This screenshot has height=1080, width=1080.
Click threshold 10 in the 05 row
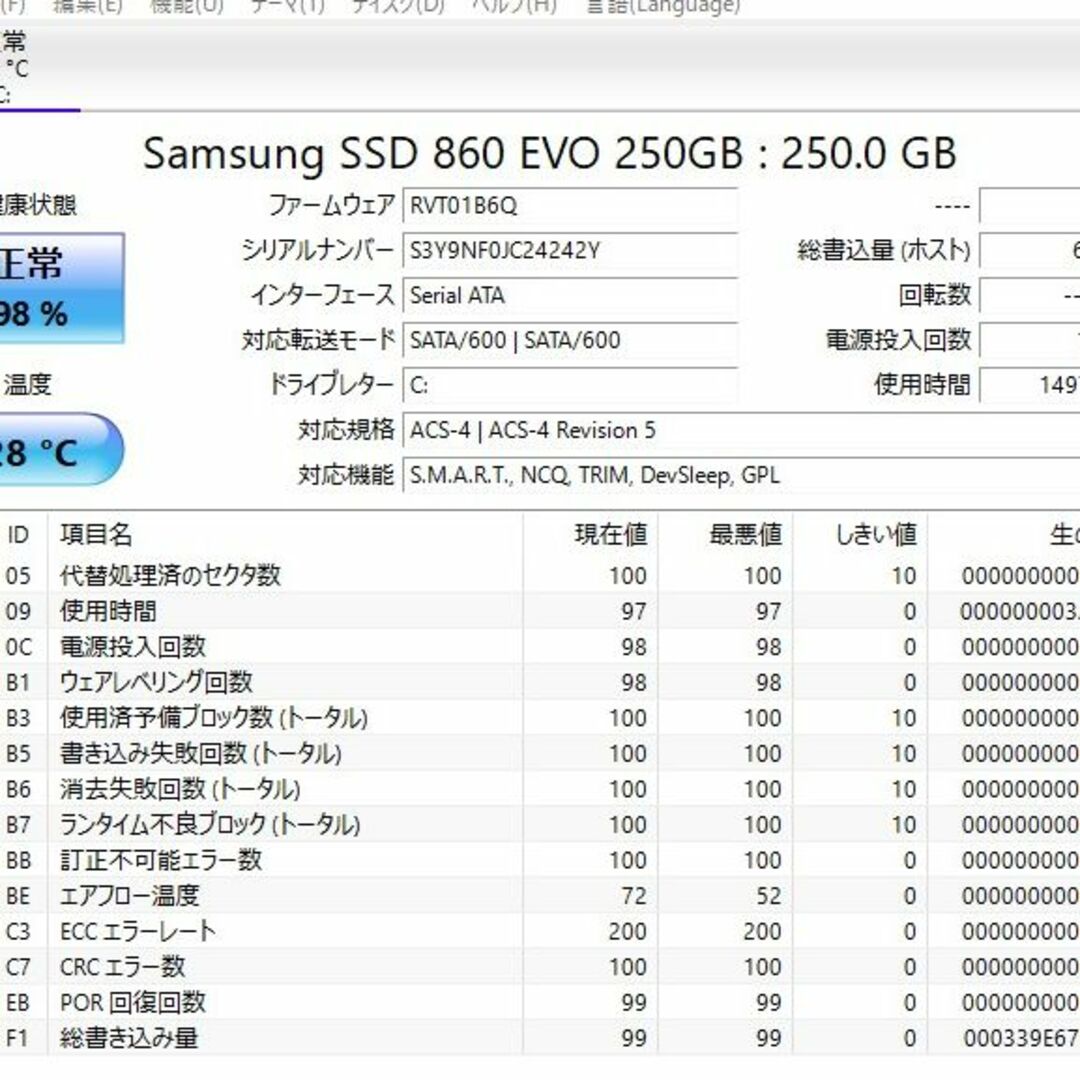(x=904, y=576)
